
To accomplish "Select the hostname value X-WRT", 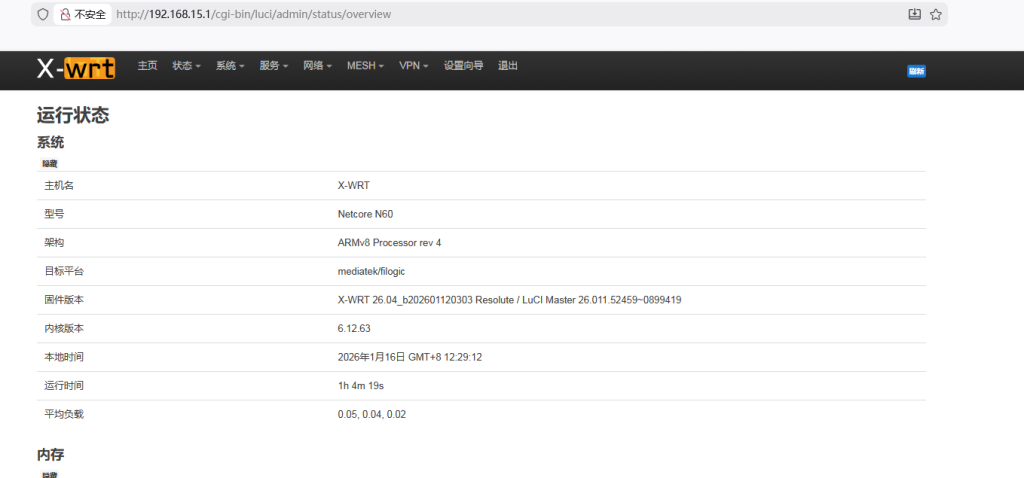I will 353,185.
